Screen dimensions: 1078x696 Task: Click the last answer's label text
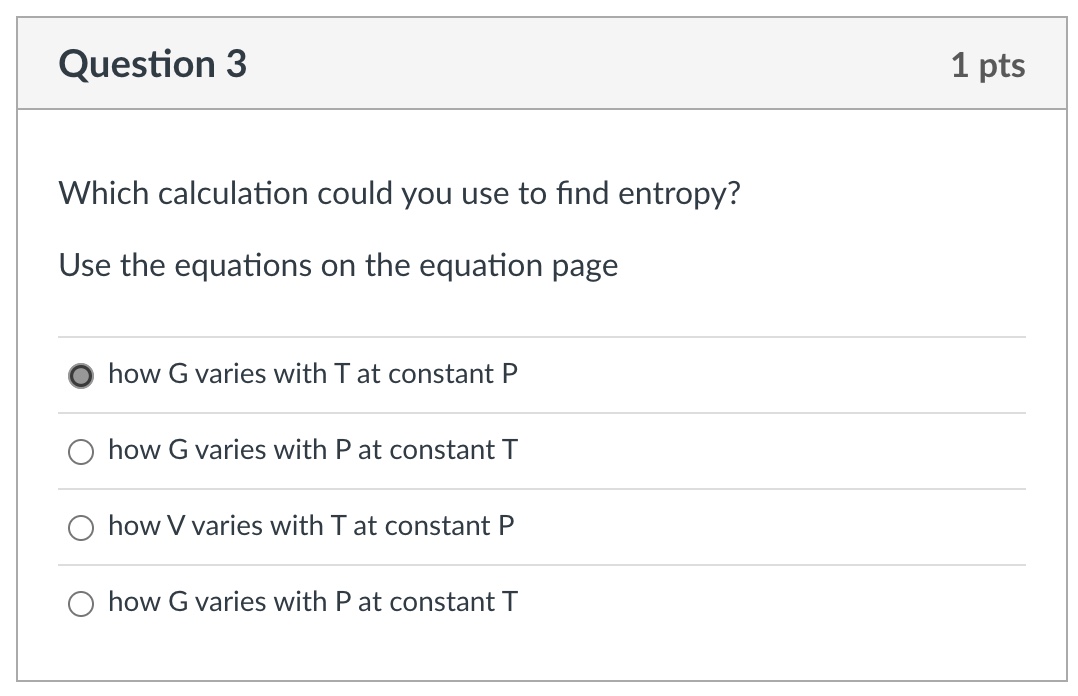[313, 602]
